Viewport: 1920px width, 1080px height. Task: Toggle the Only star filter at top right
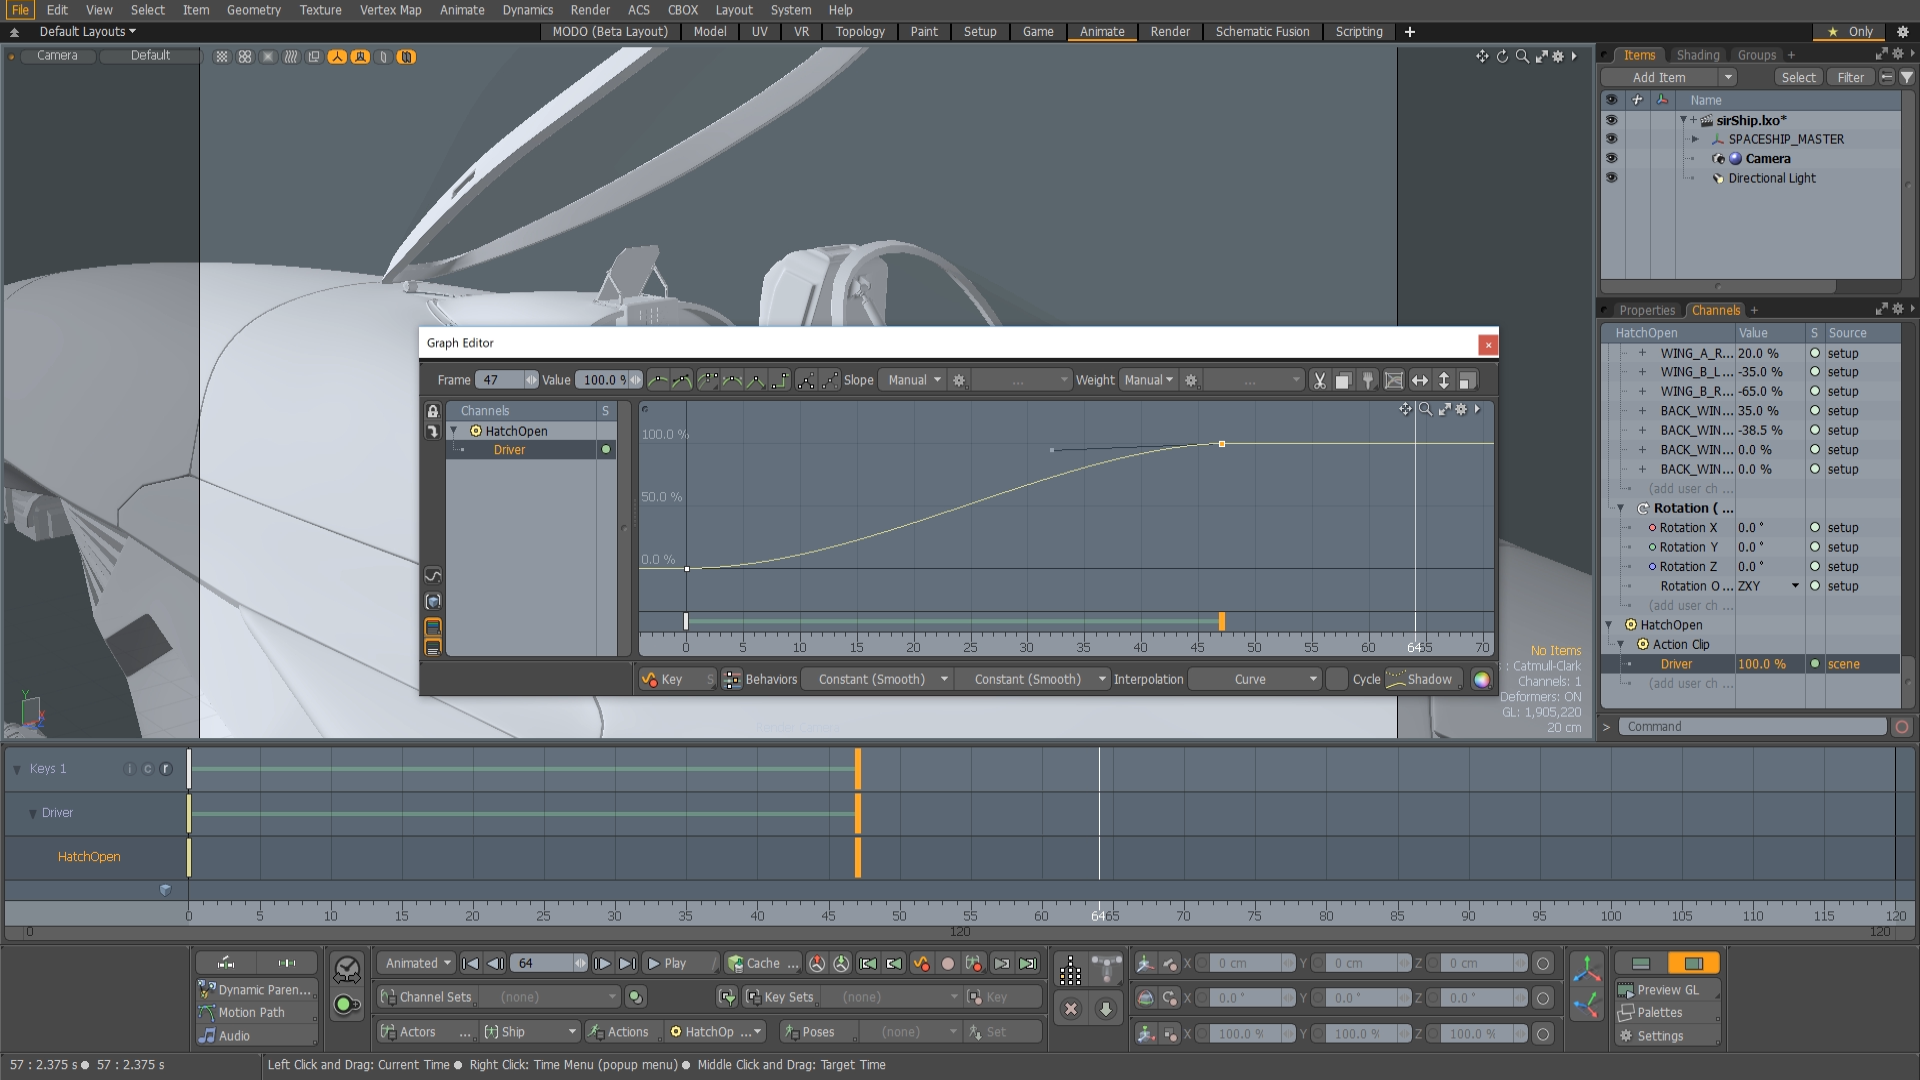[1849, 31]
